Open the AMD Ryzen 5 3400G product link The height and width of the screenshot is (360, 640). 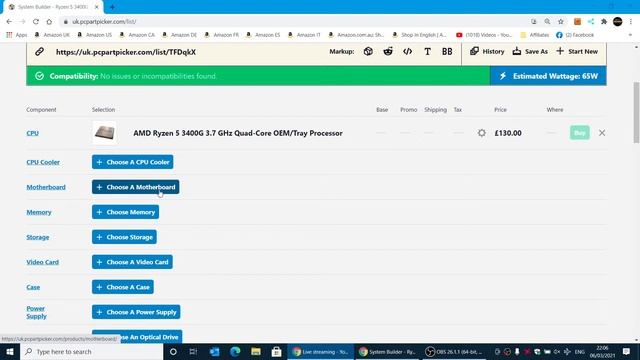pyautogui.click(x=238, y=133)
